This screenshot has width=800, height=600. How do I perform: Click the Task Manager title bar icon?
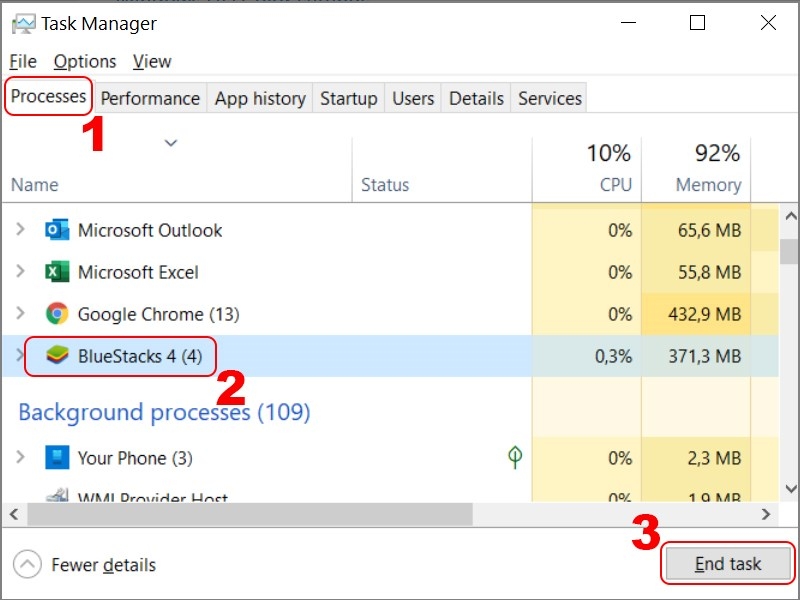[23, 23]
